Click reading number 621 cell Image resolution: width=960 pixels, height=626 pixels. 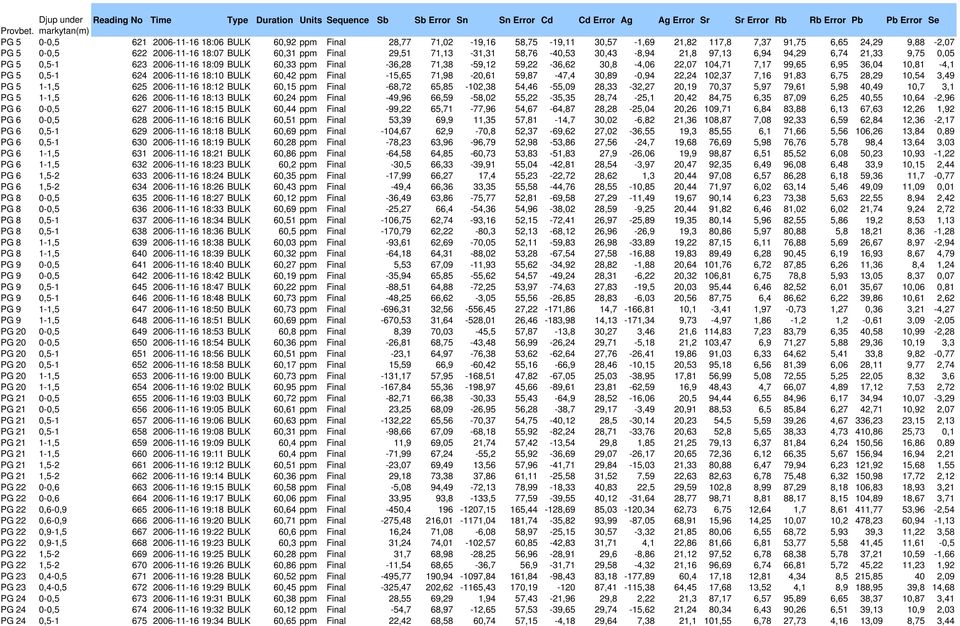click(139, 42)
